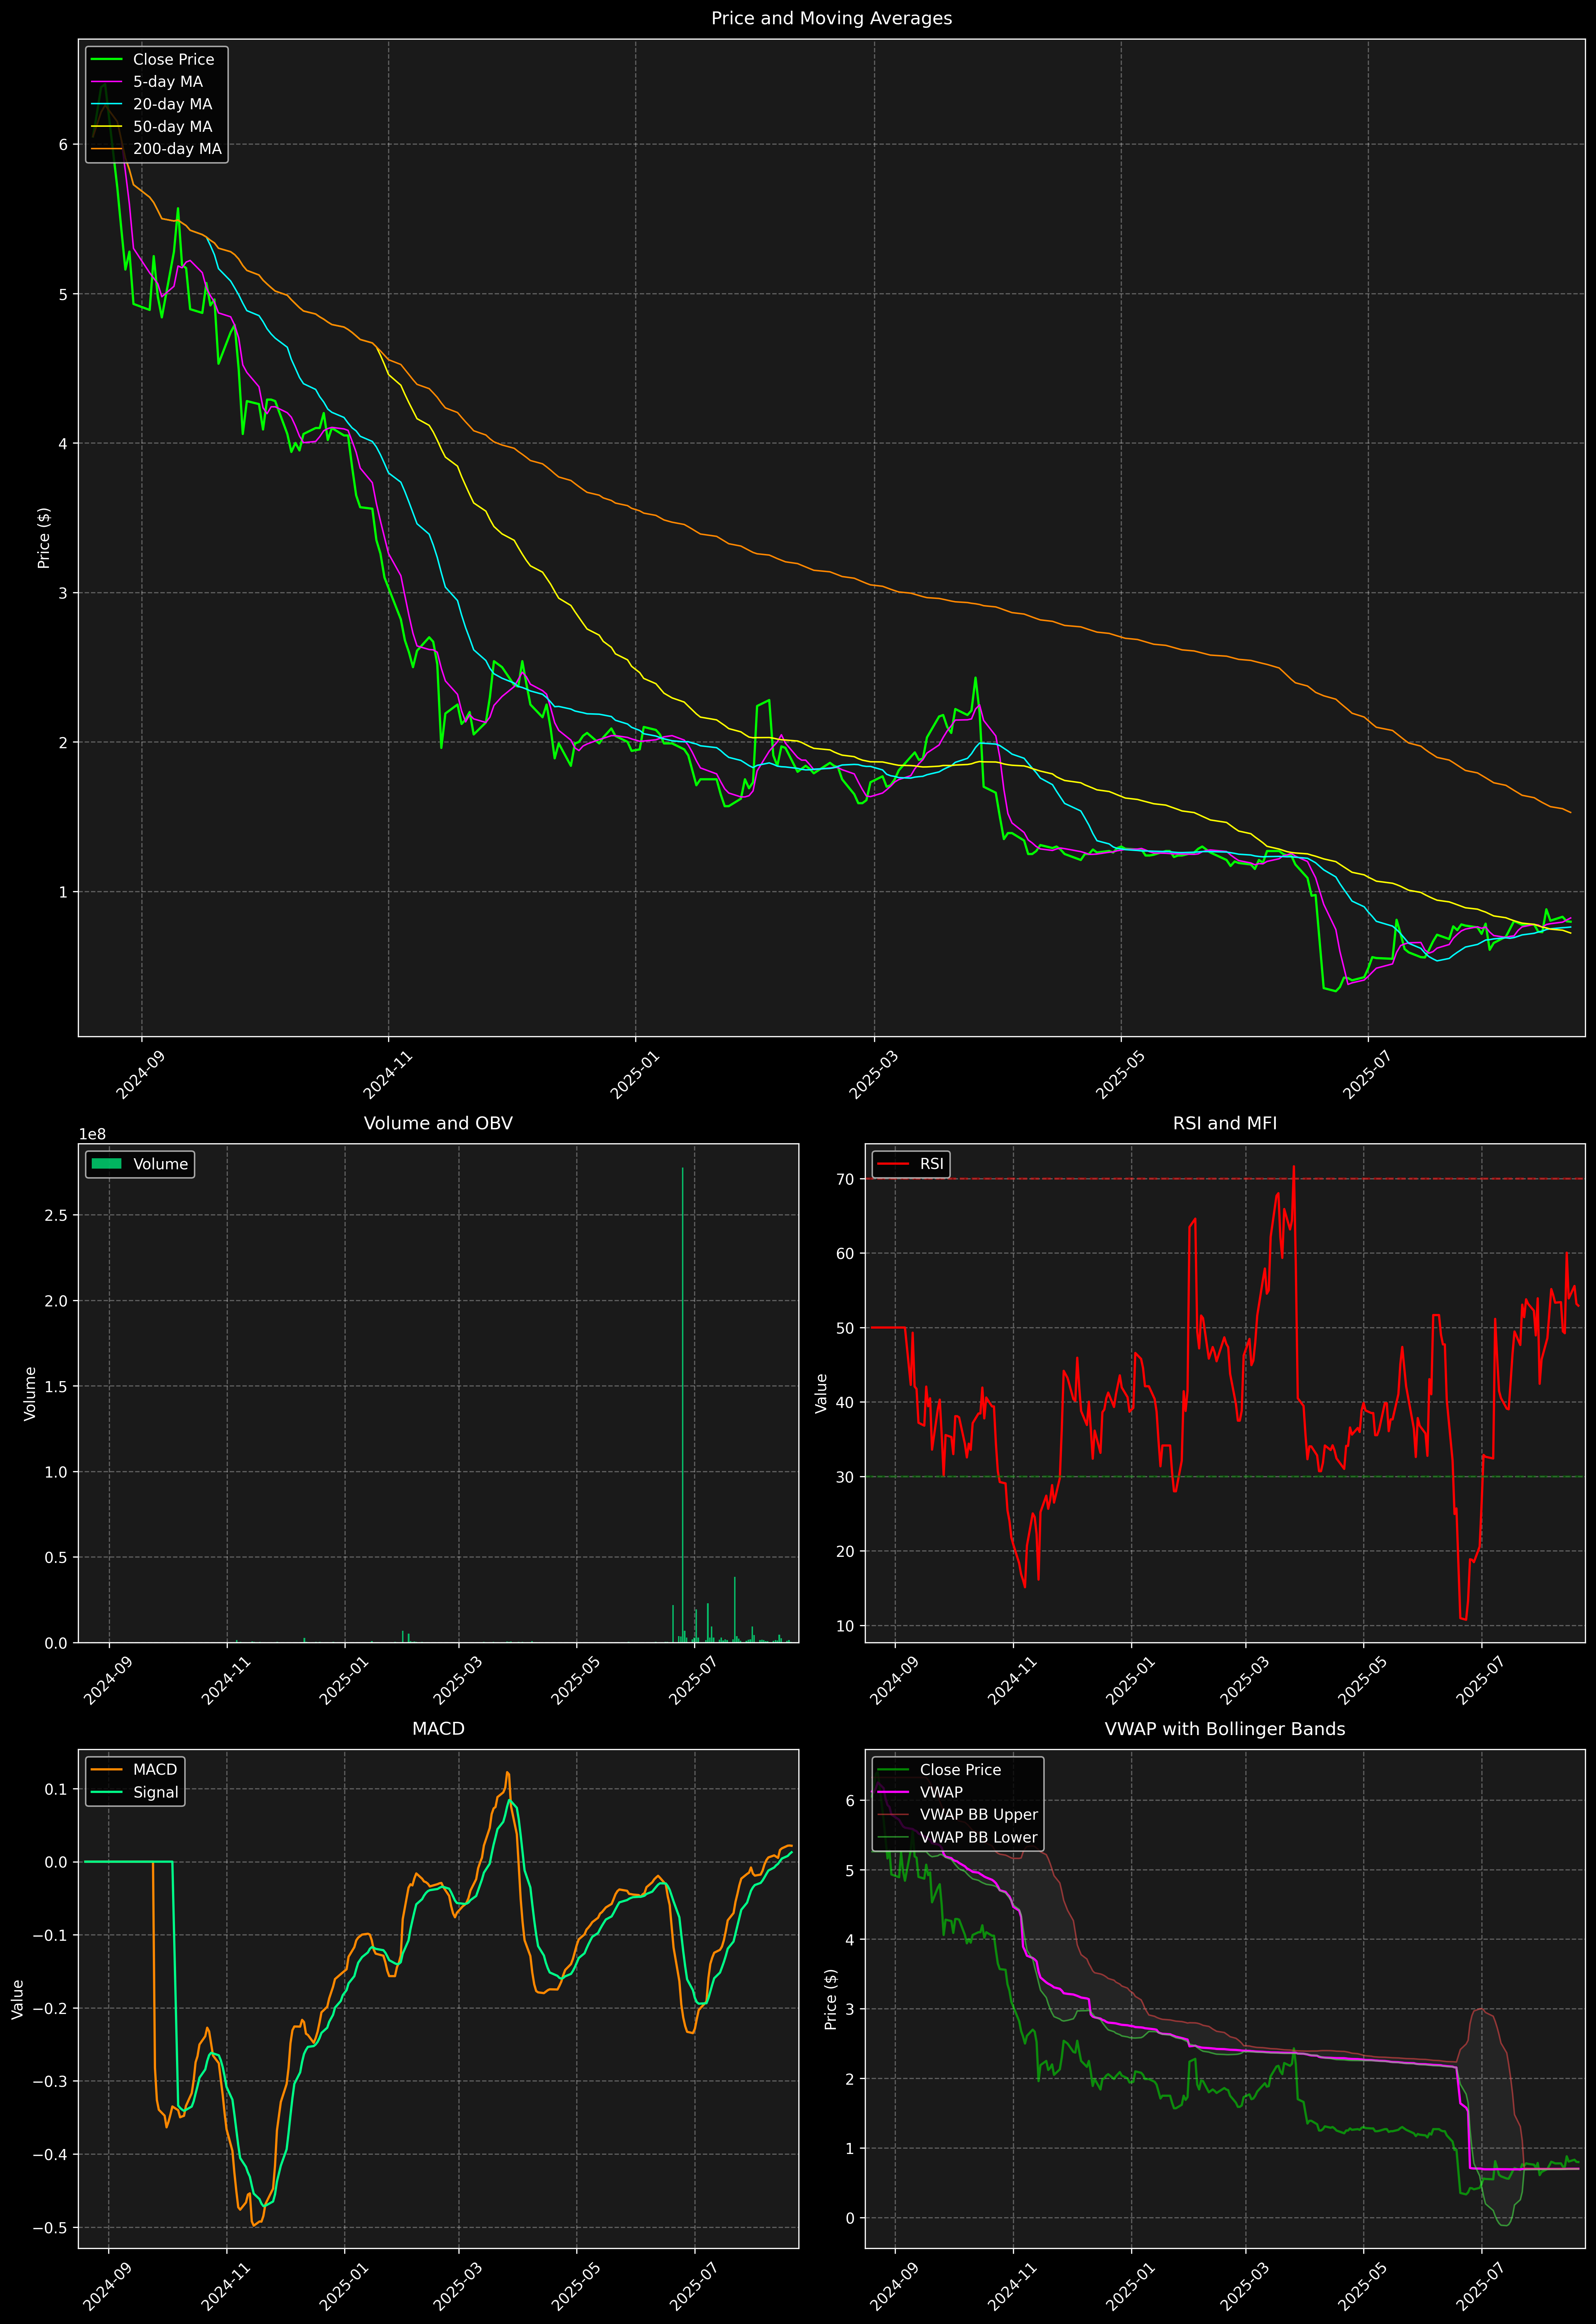This screenshot has height=2324, width=1596.
Task: Click the 2025-07 tick label on RSI chart
Action: [1481, 1680]
